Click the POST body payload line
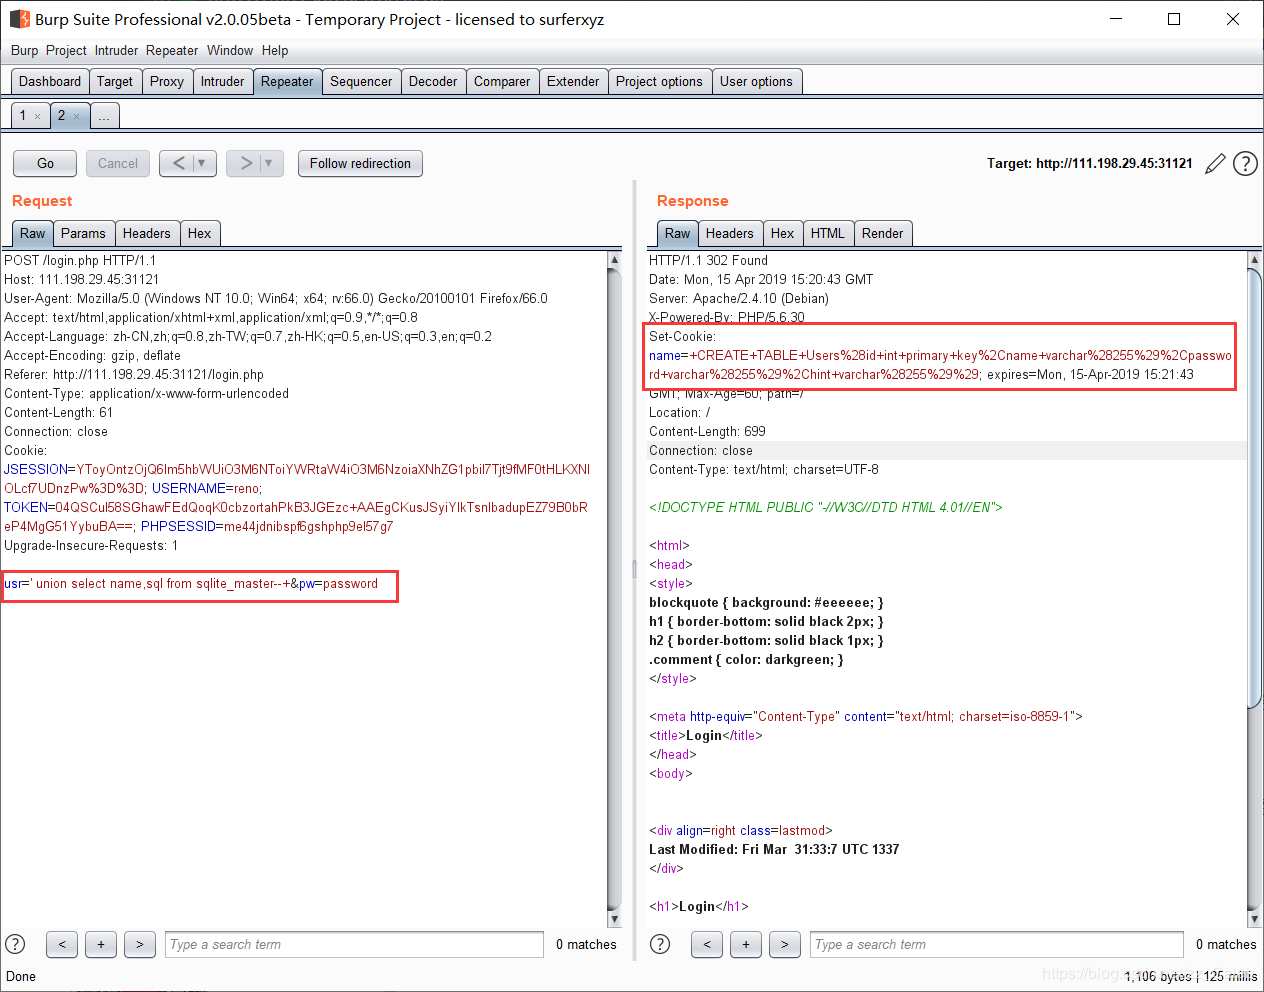Viewport: 1264px width, 992px height. (191, 584)
